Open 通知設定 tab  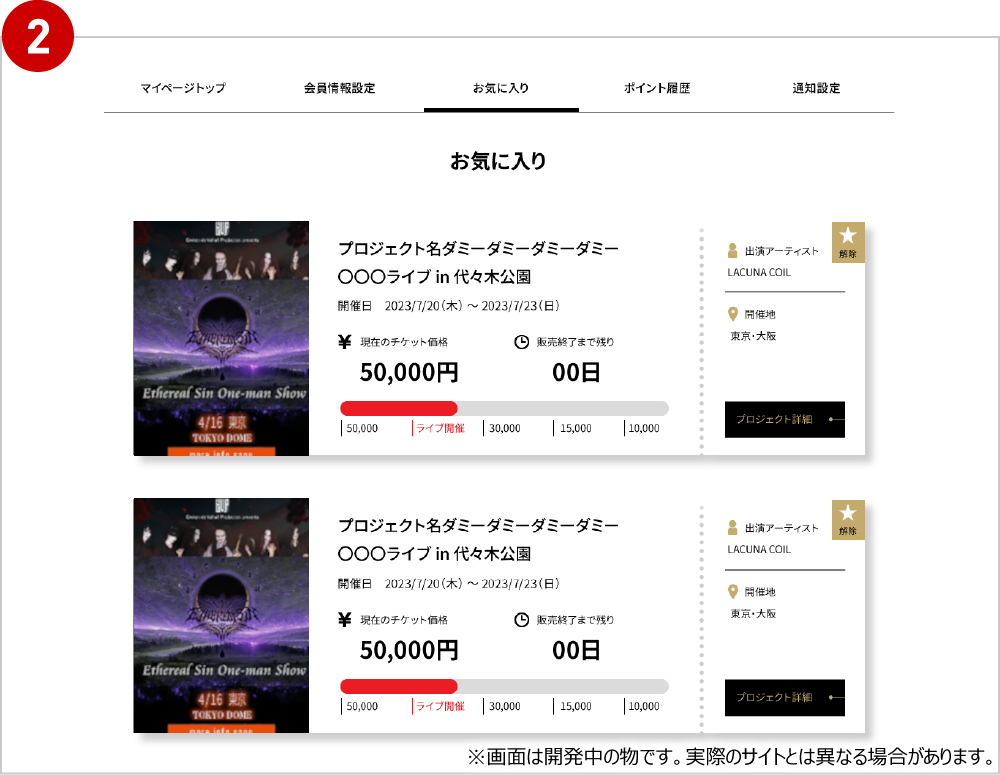[816, 88]
